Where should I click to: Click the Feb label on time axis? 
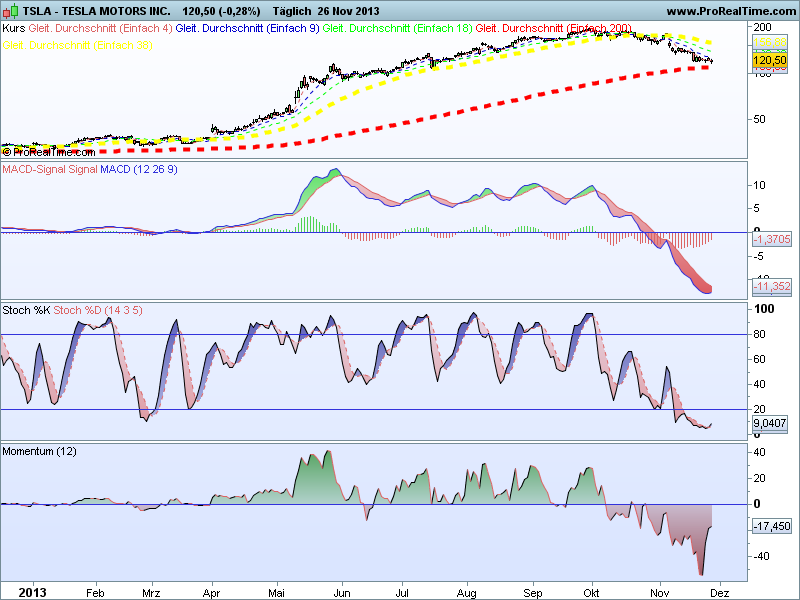coord(95,593)
